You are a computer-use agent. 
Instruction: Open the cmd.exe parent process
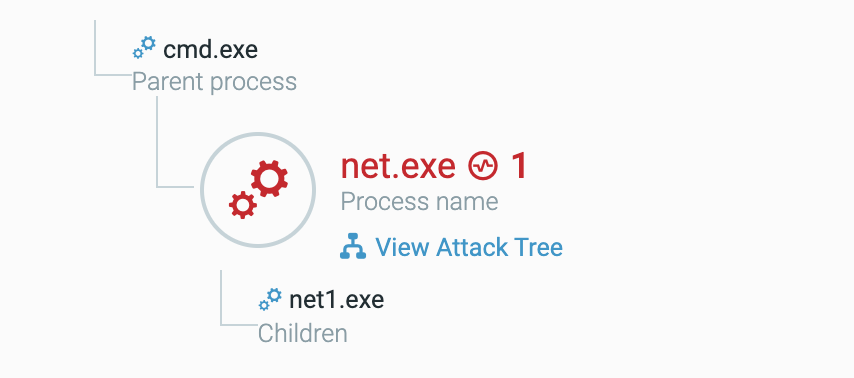click(210, 50)
